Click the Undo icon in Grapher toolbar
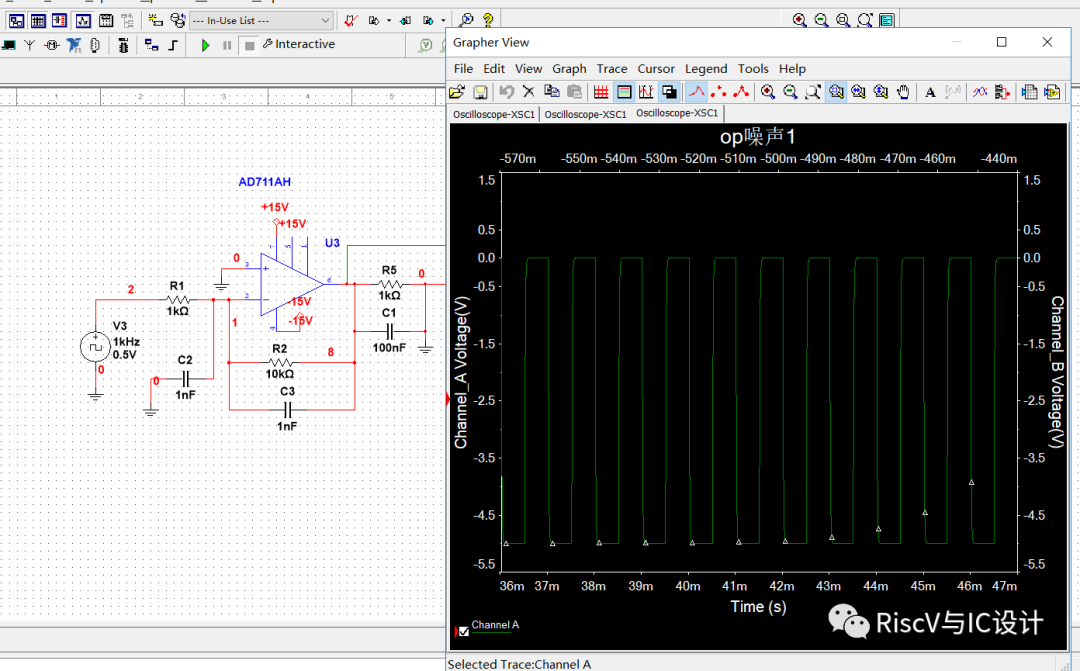Viewport: 1080px width, 671px height. click(506, 92)
